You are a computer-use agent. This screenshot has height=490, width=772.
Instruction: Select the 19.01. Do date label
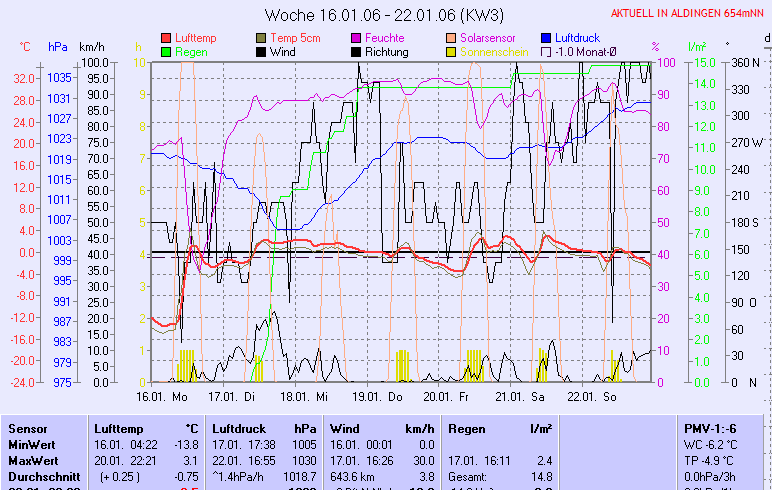[x=383, y=396]
